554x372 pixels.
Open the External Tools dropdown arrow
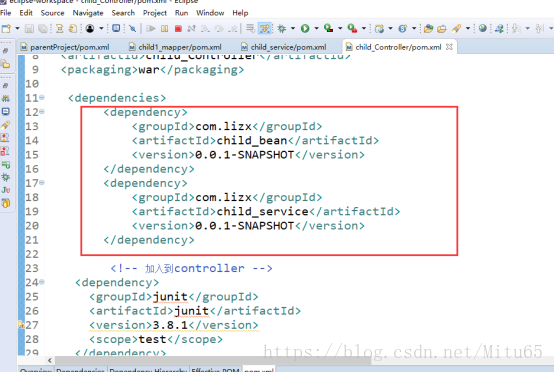click(x=364, y=29)
